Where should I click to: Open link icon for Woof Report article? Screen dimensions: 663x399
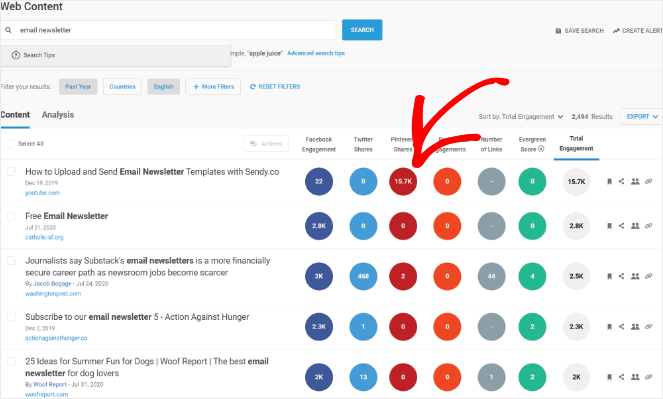[x=649, y=377]
